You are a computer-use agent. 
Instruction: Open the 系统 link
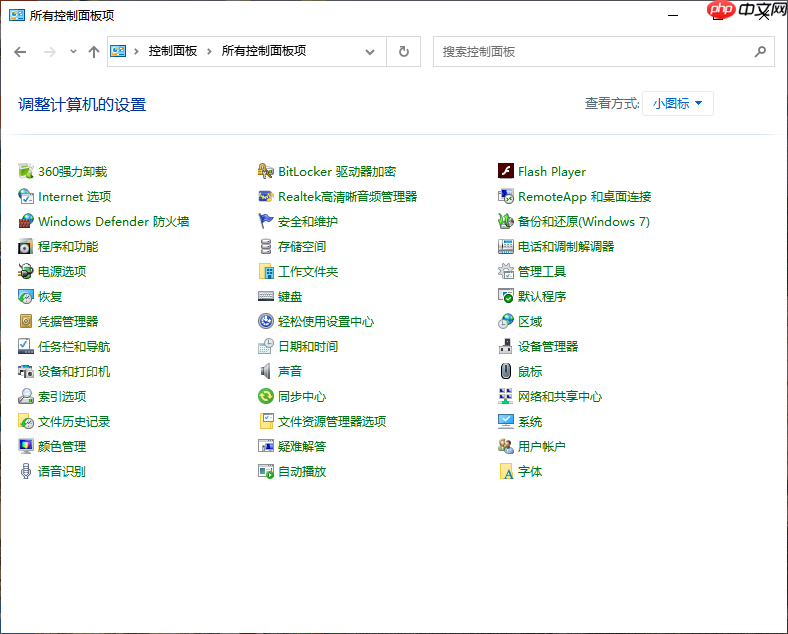[x=530, y=421]
